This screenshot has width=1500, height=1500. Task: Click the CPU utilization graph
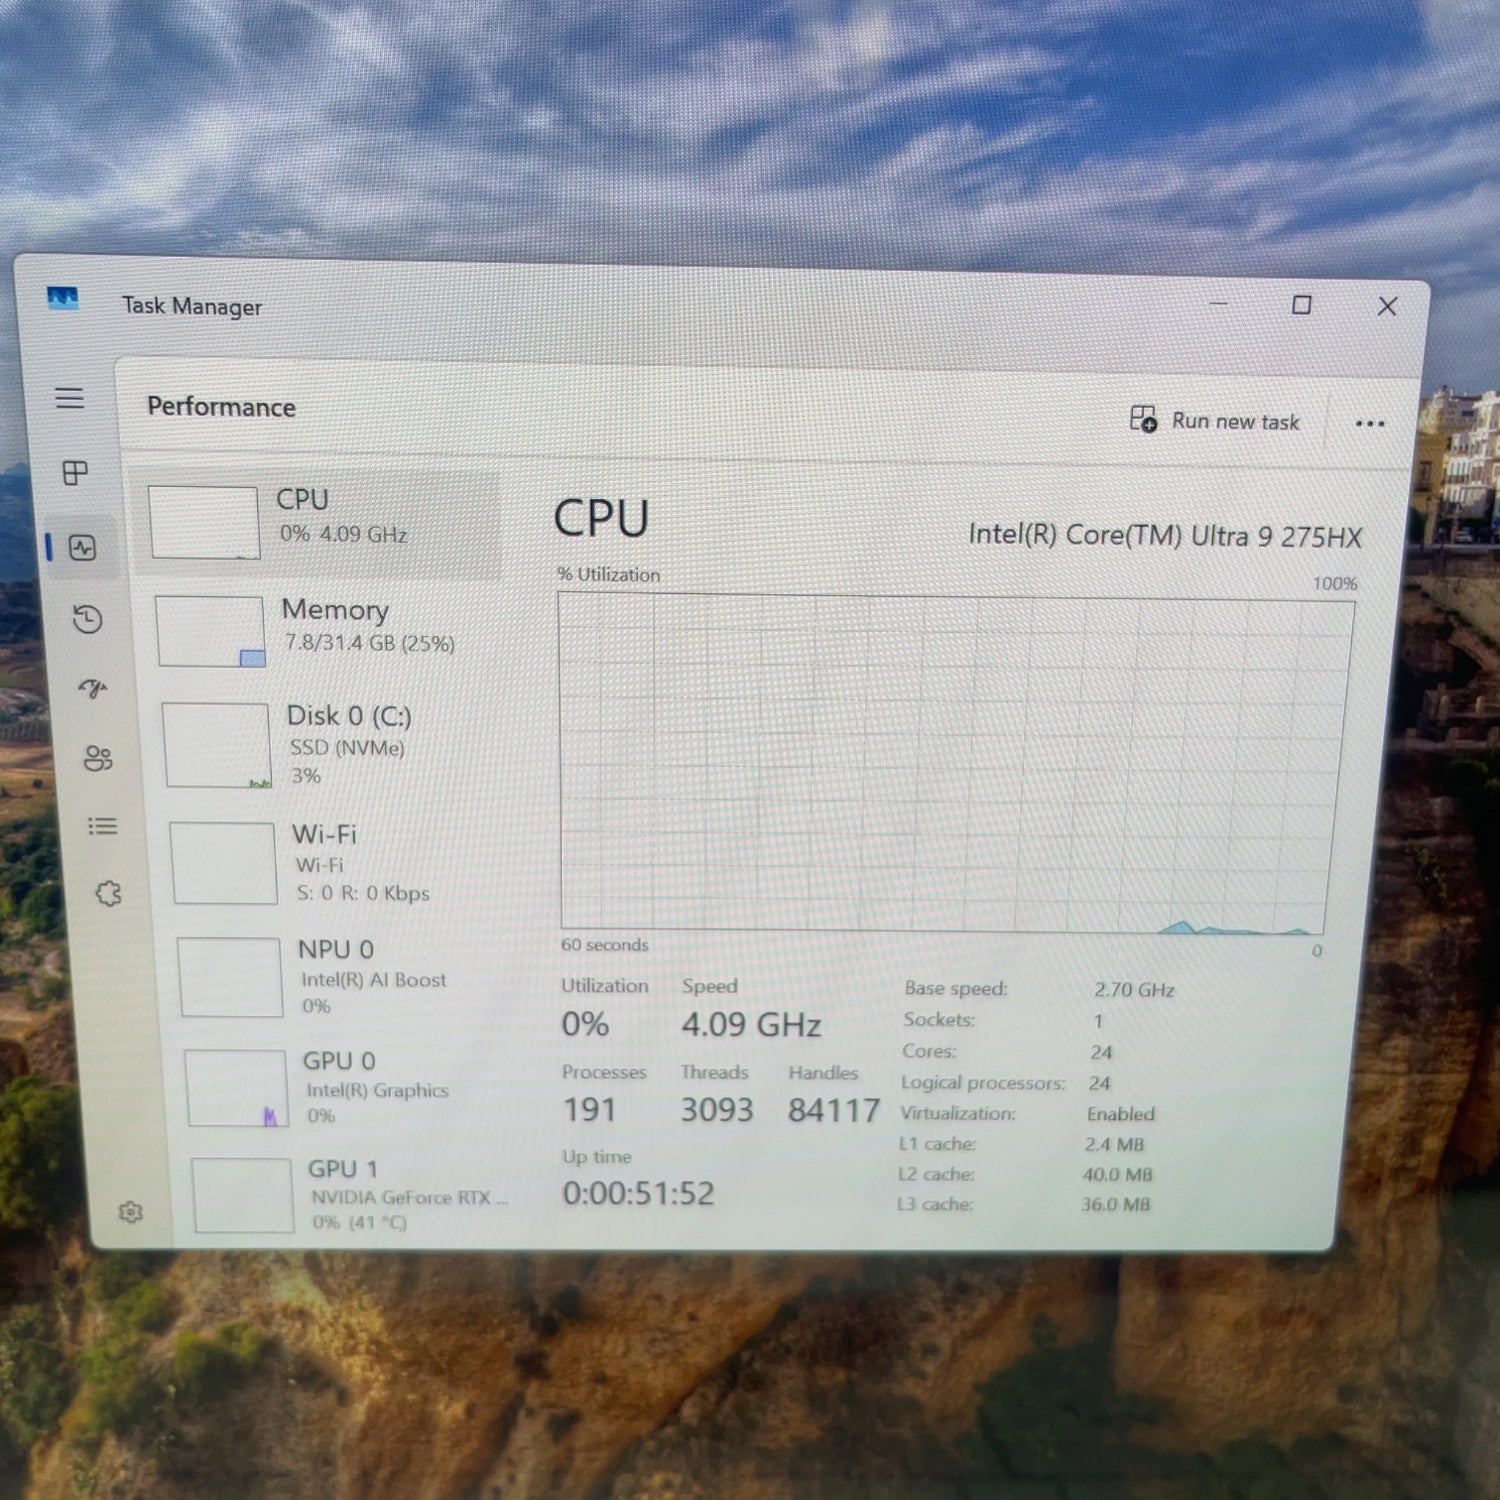pyautogui.click(x=950, y=762)
